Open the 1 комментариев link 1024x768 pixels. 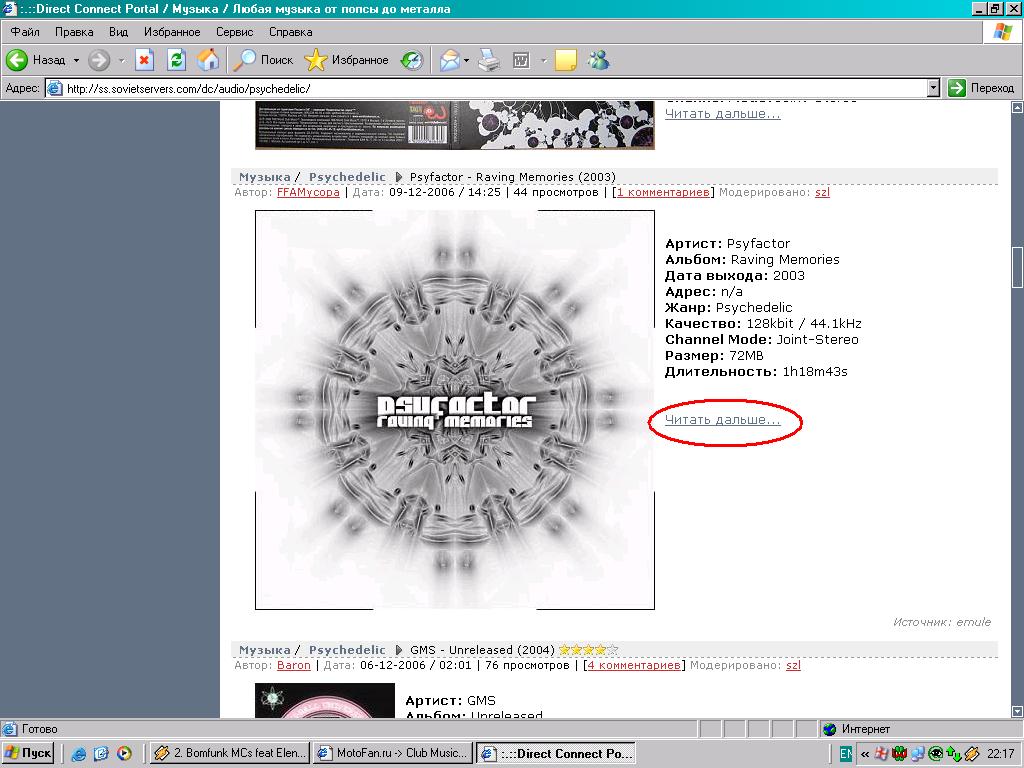point(663,193)
